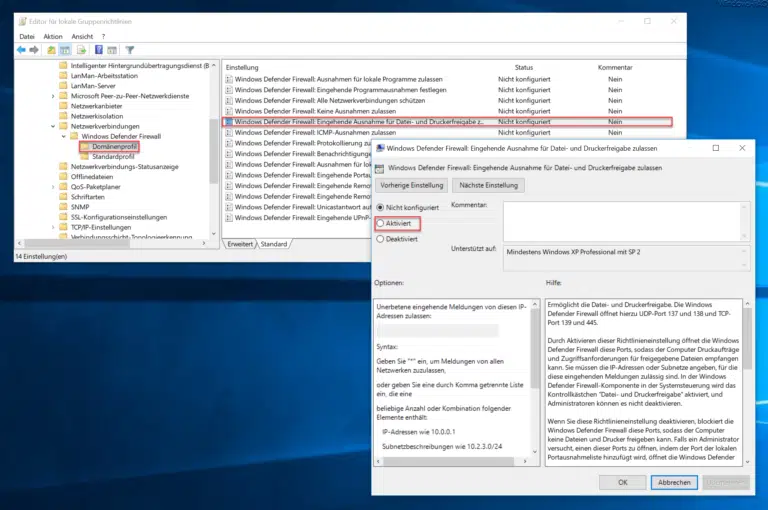Select the SSL-Konfigurationseinstellungen tree item
This screenshot has width=768, height=510.
pyautogui.click(x=119, y=217)
